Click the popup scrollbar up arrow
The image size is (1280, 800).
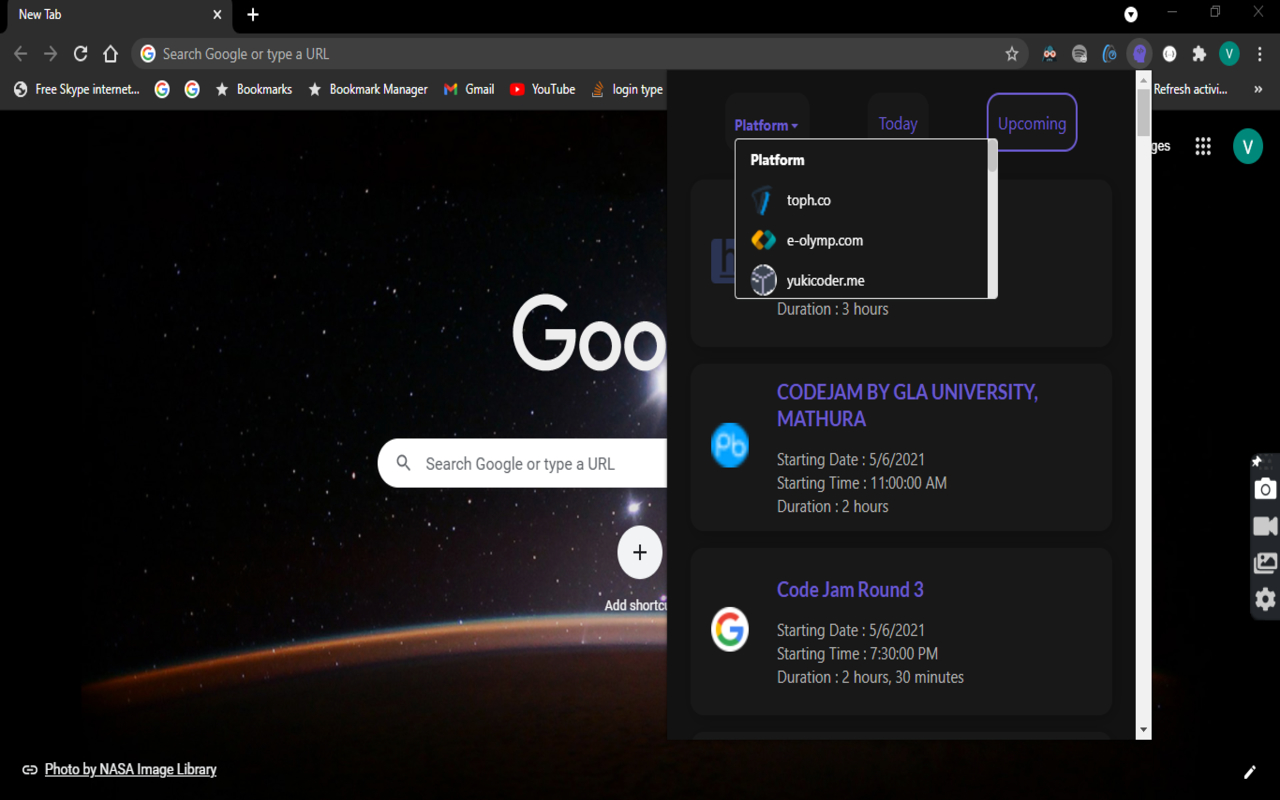(x=1144, y=79)
